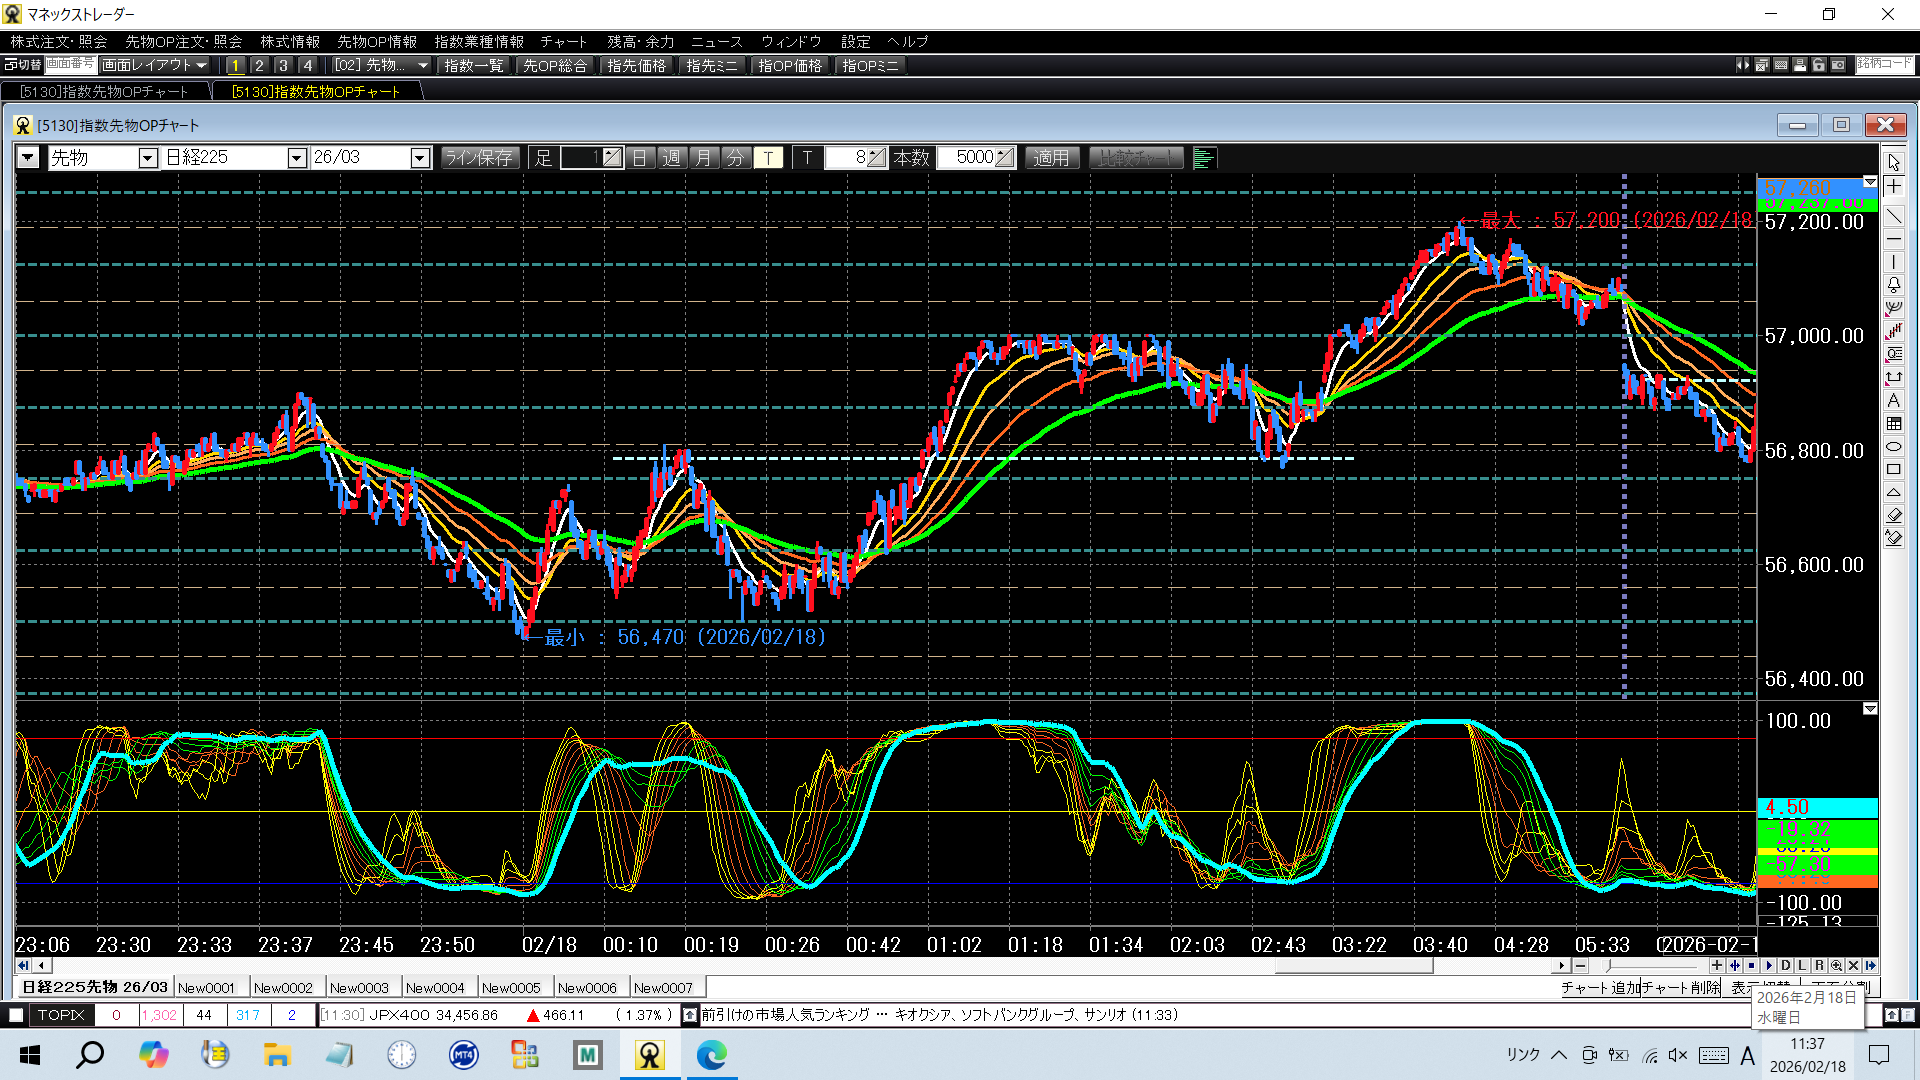Select the horizontal line drawing tool

click(1894, 239)
